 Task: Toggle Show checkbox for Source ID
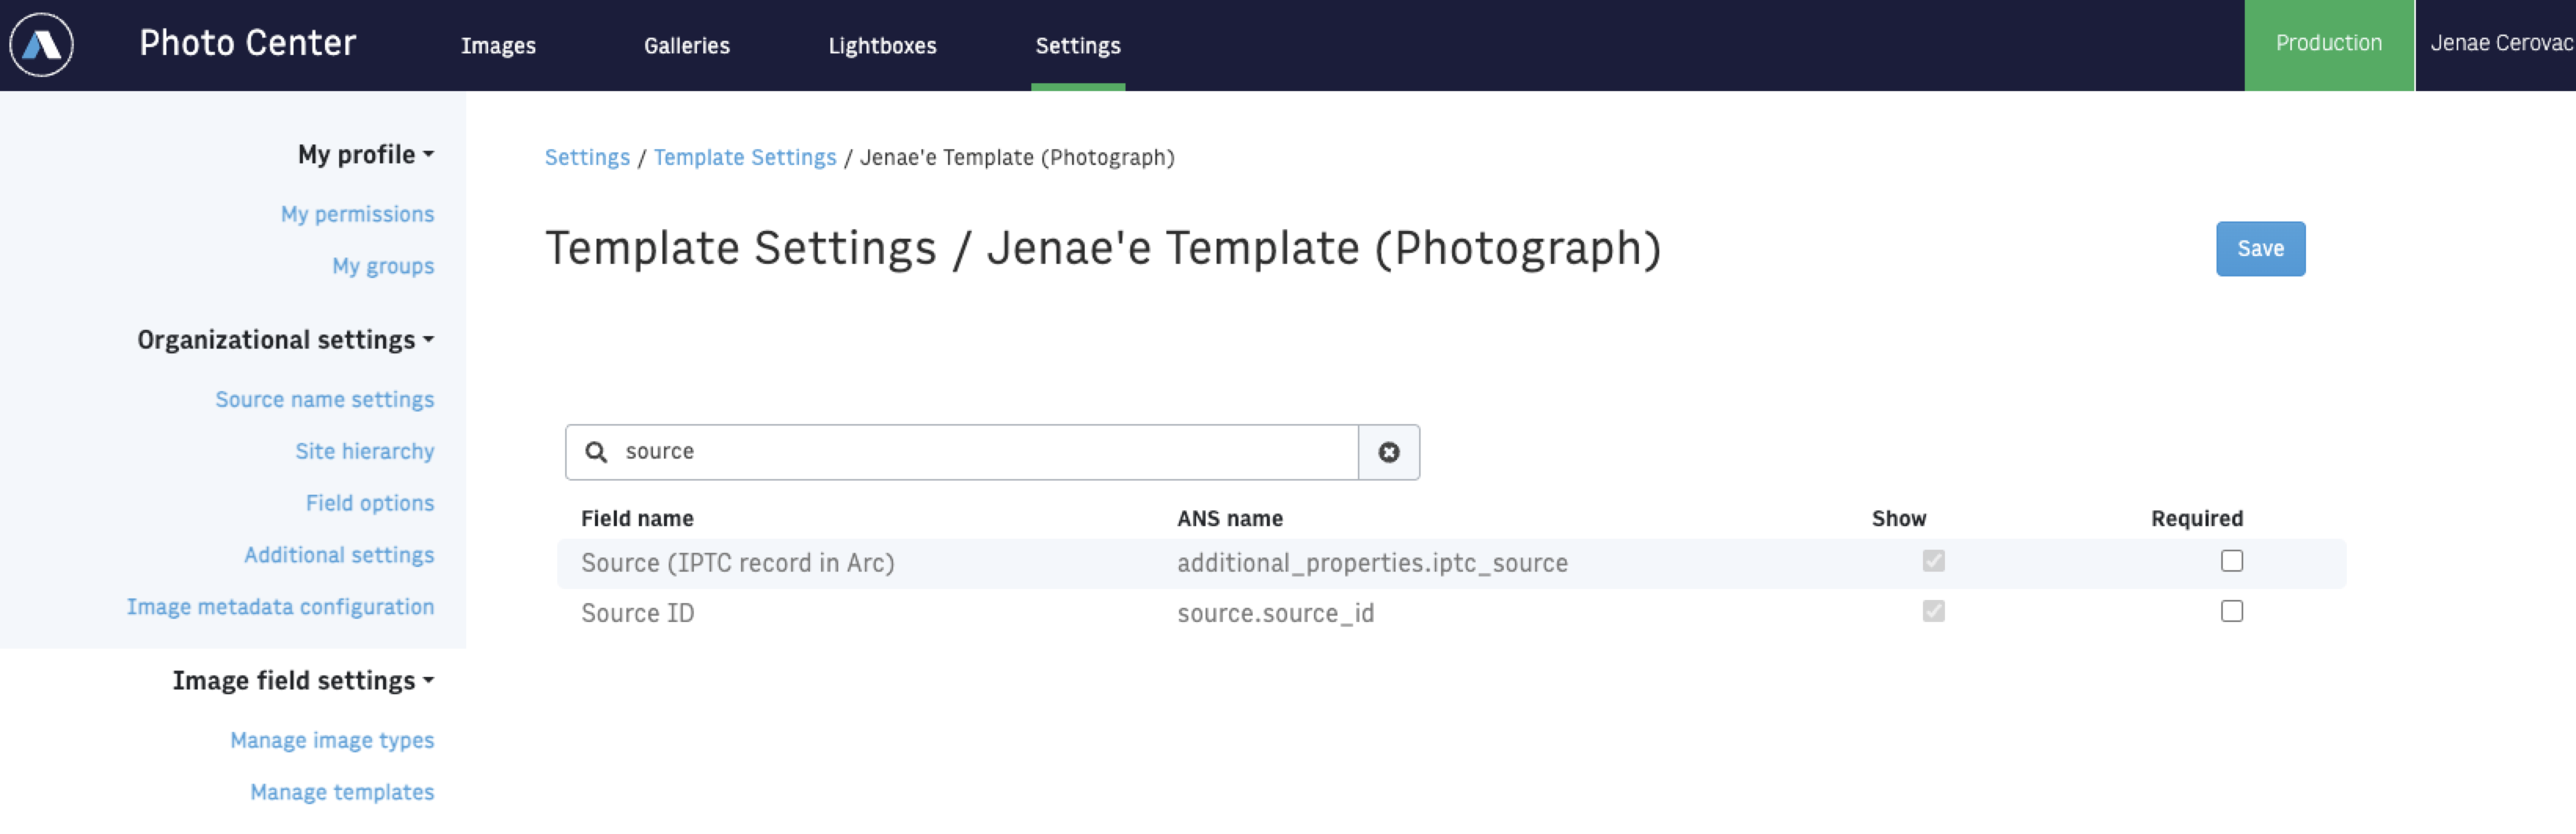(x=1933, y=611)
